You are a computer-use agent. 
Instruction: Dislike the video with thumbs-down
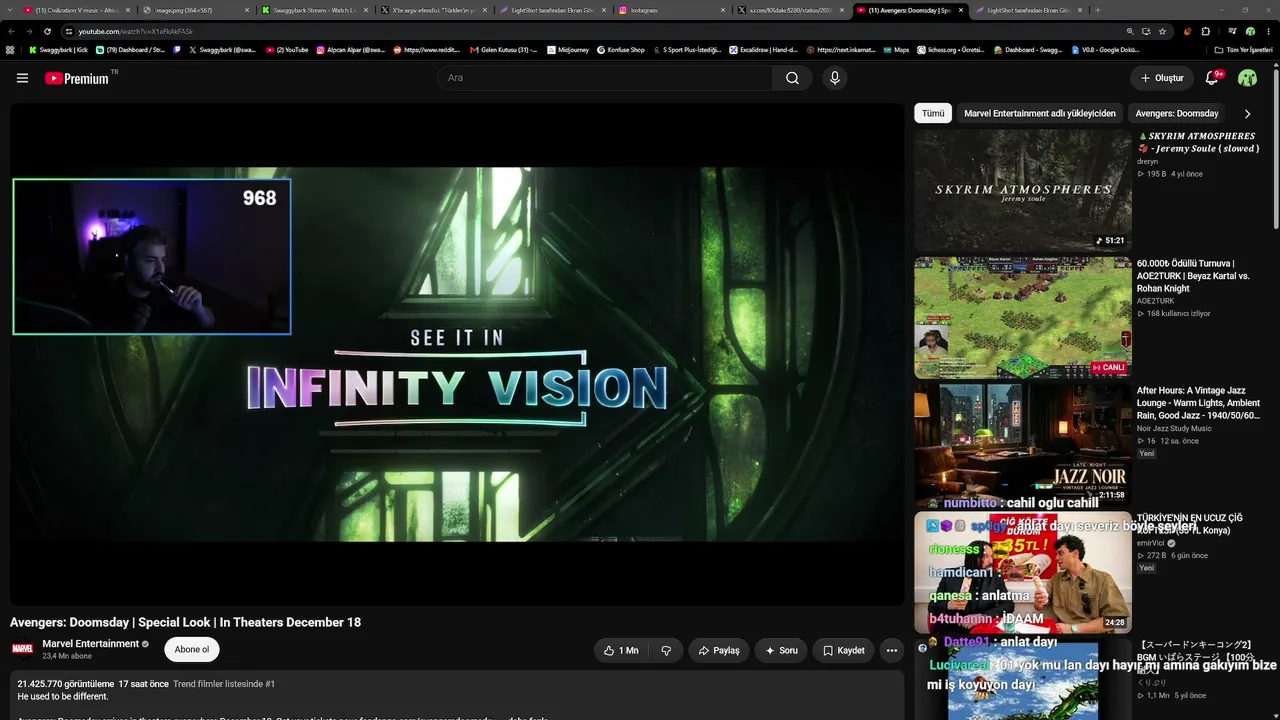[x=666, y=650]
